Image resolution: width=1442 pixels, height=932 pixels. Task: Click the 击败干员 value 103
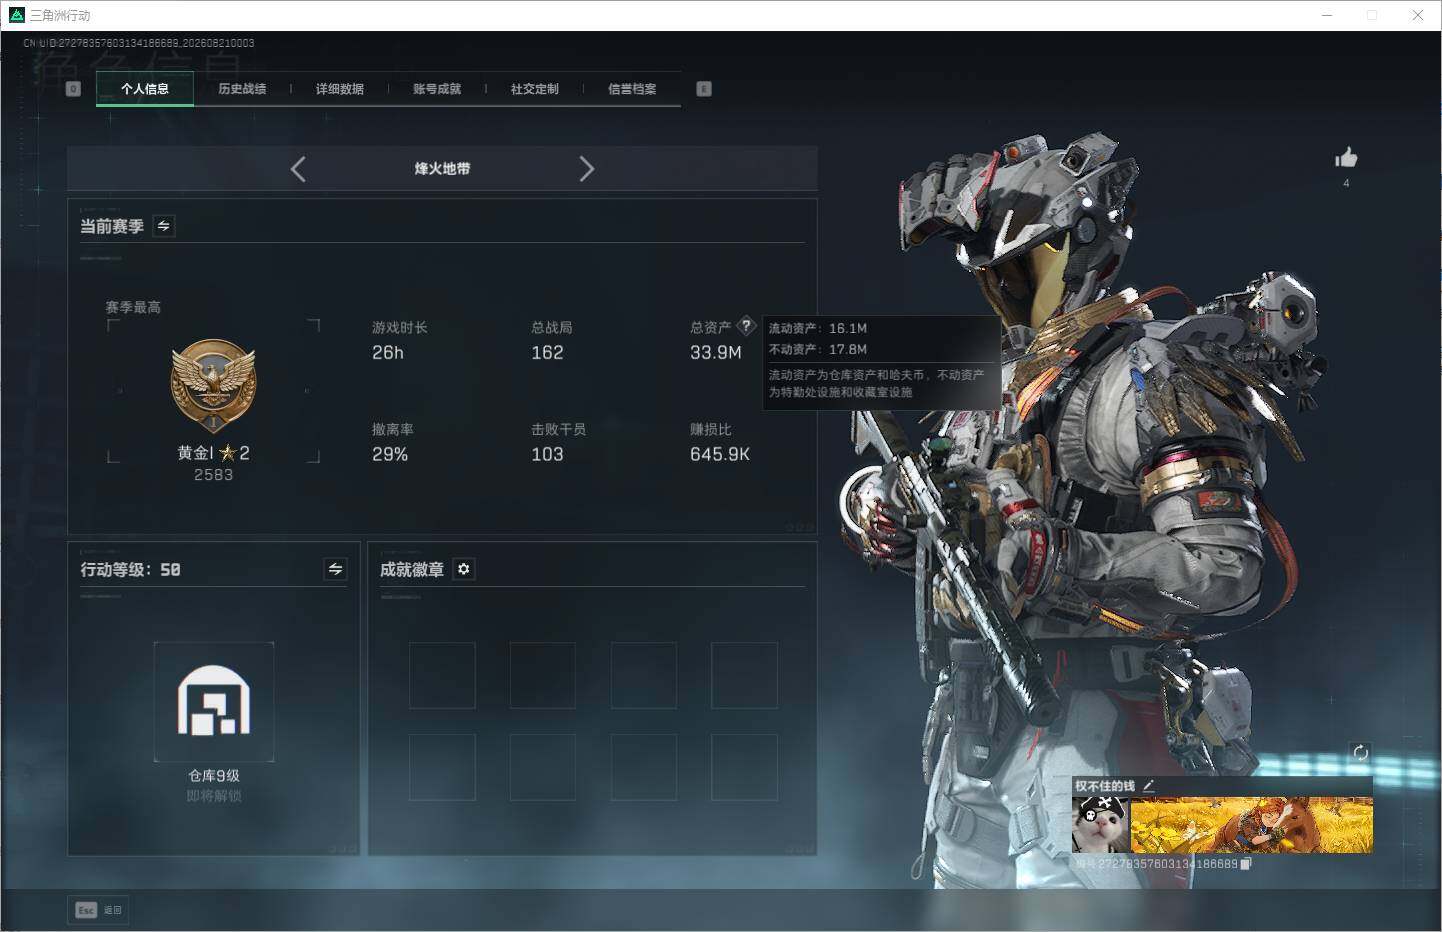coord(547,455)
